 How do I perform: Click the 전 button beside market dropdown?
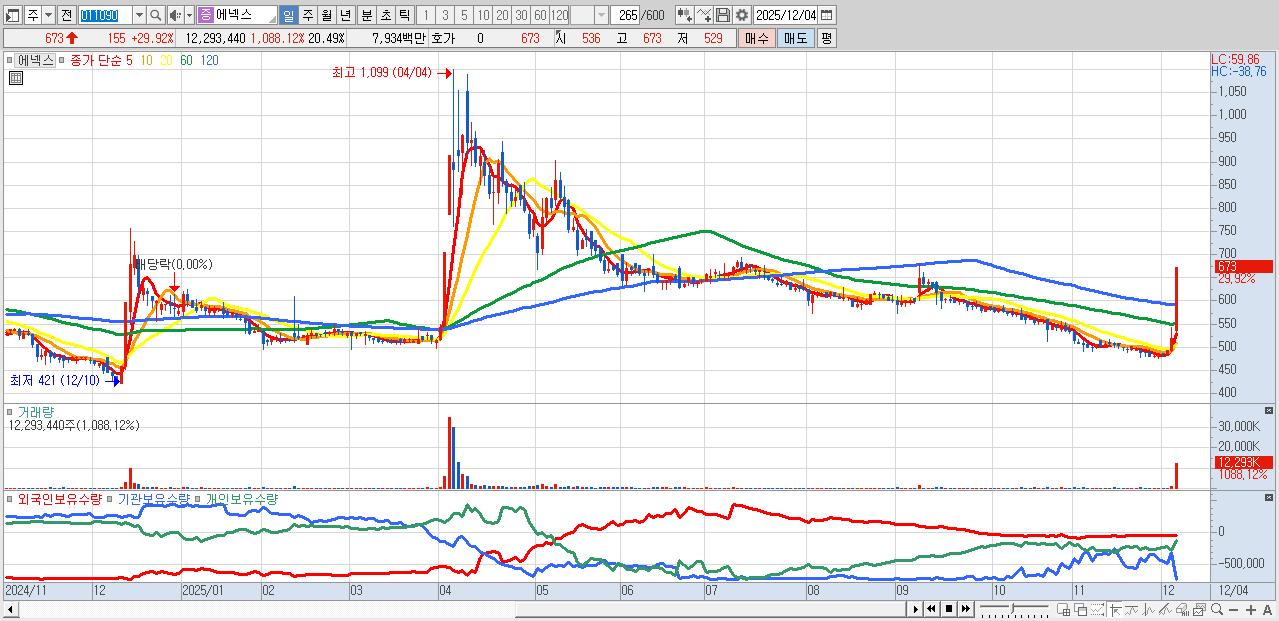point(67,15)
